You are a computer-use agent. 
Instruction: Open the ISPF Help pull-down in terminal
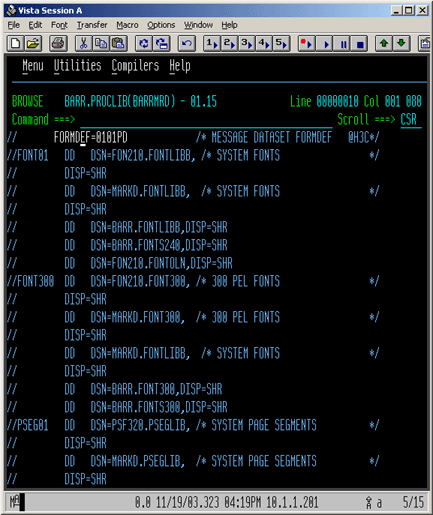click(180, 66)
